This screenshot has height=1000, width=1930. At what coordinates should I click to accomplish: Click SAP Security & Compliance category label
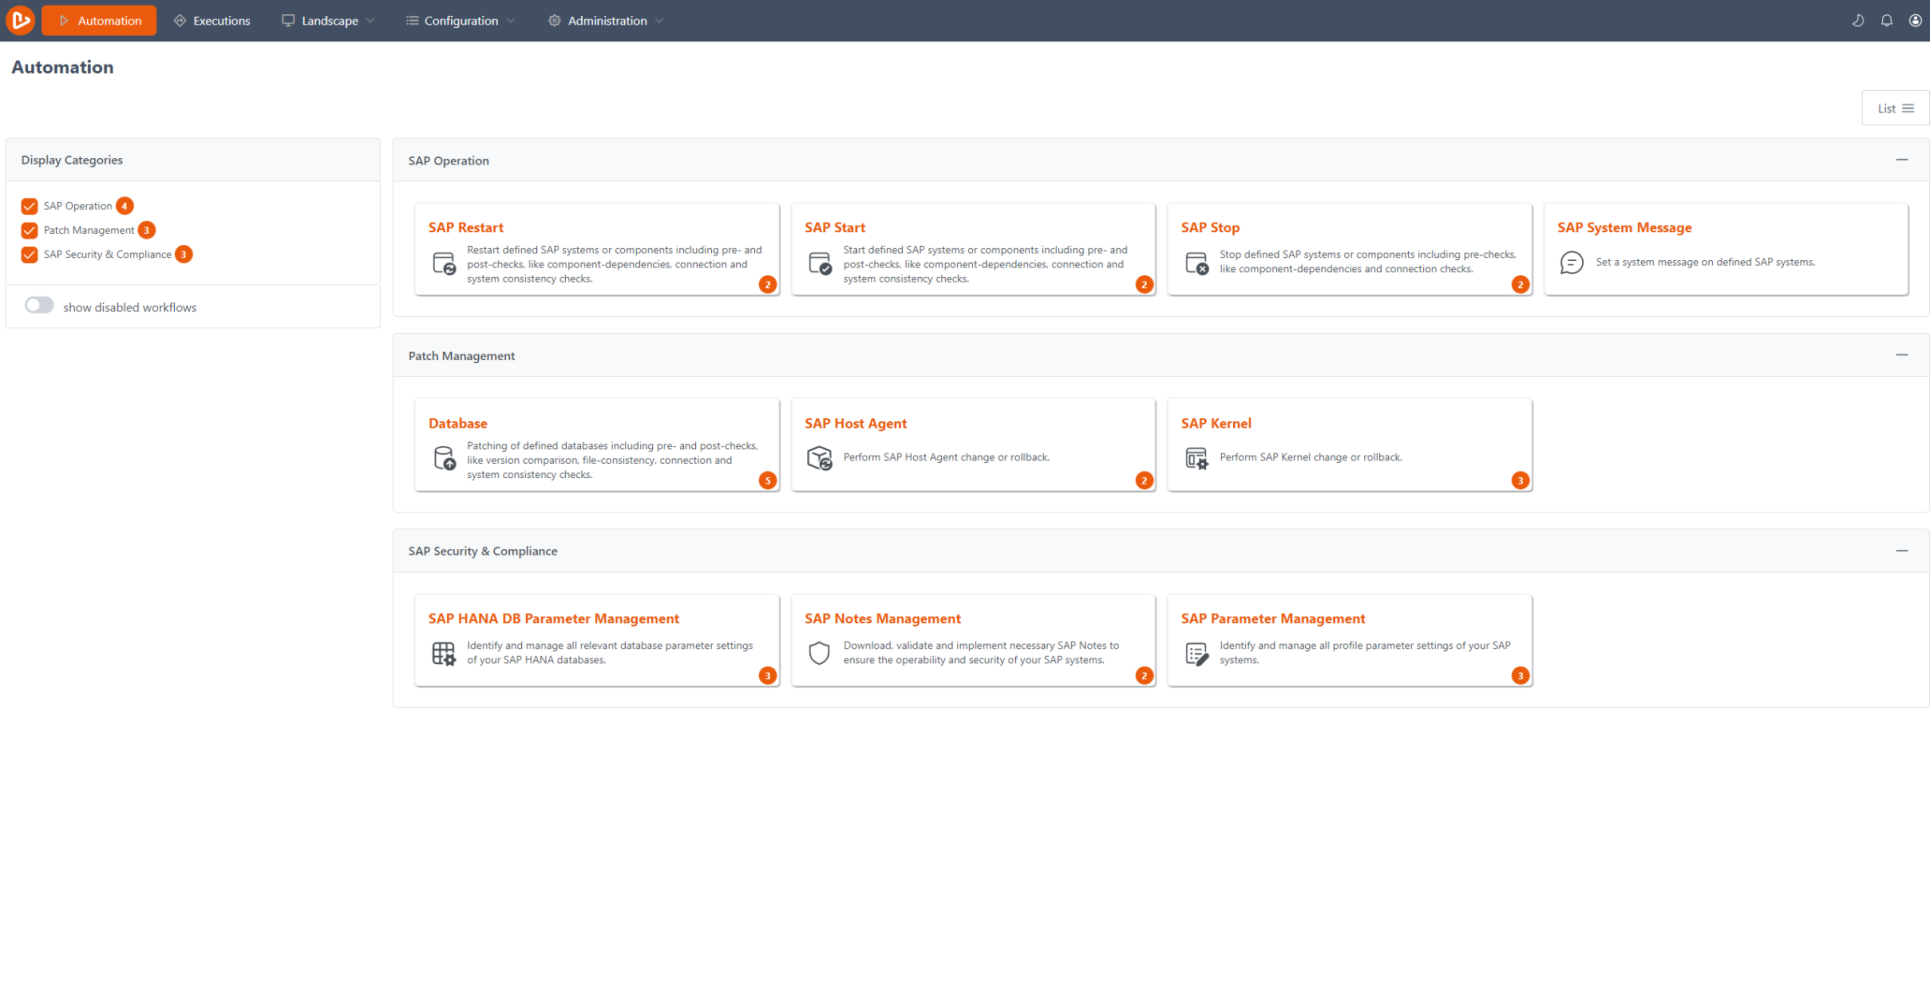coord(108,255)
